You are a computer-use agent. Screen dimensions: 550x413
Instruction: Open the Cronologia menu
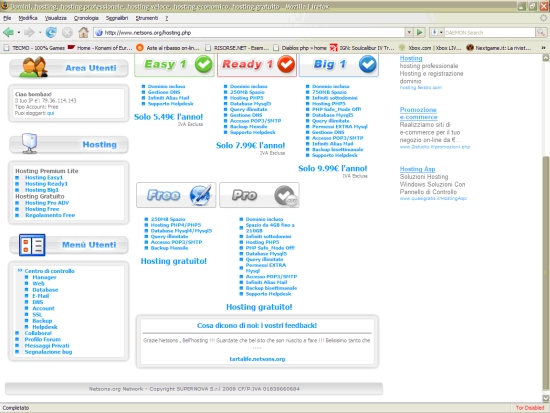(86, 18)
